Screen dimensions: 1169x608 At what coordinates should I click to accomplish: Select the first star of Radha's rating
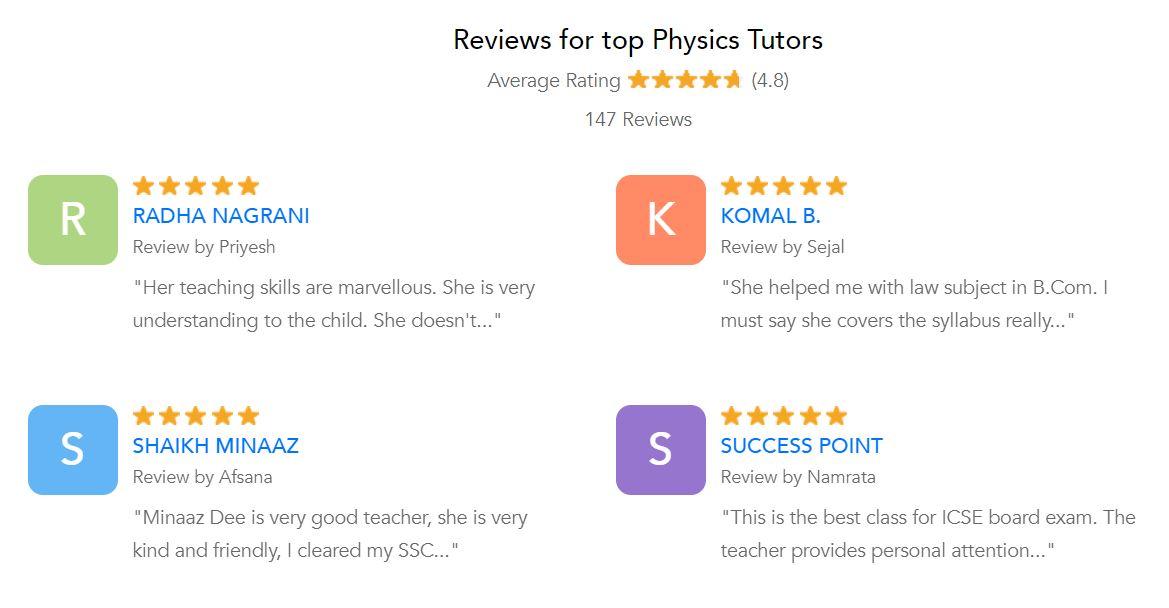pyautogui.click(x=144, y=185)
